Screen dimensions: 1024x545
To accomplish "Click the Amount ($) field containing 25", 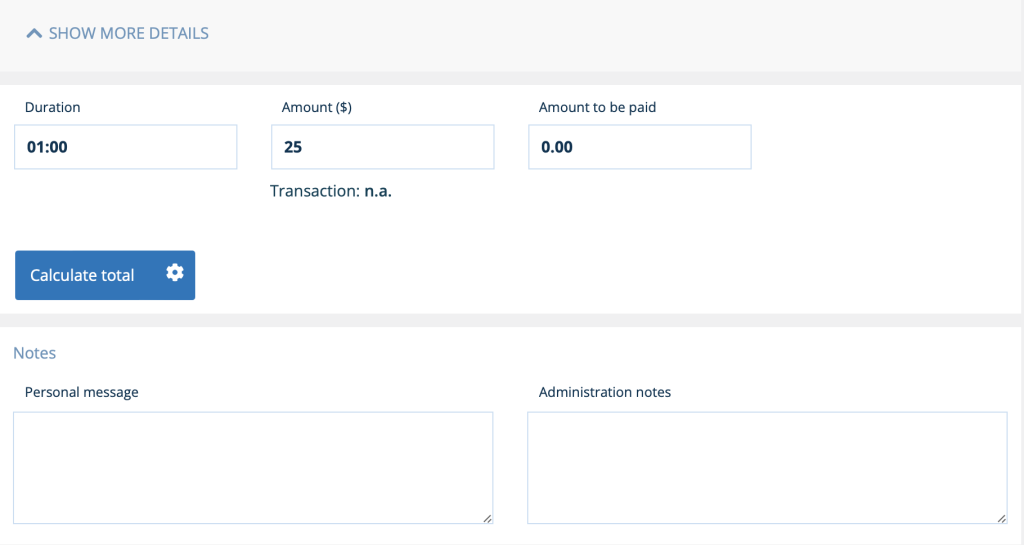I will [382, 147].
